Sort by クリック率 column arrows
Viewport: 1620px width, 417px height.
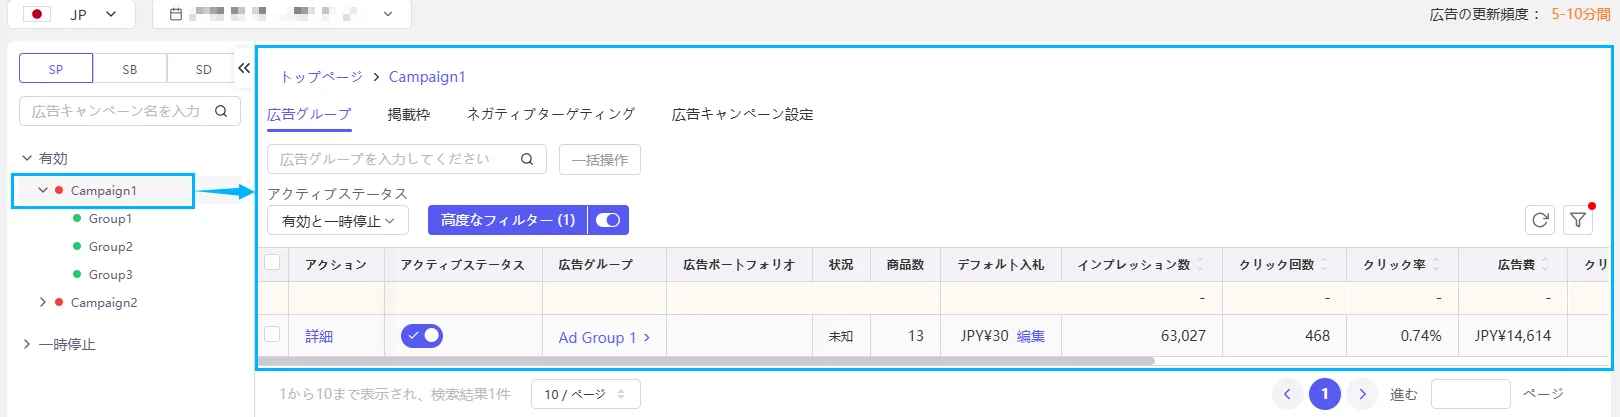tap(1436, 265)
